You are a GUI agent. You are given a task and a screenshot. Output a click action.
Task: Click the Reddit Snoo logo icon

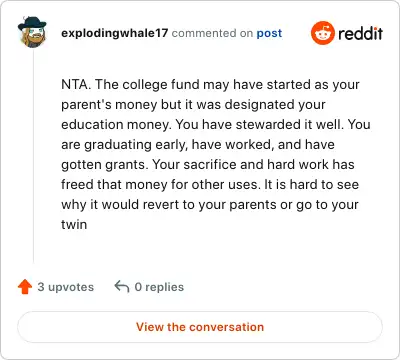click(322, 33)
